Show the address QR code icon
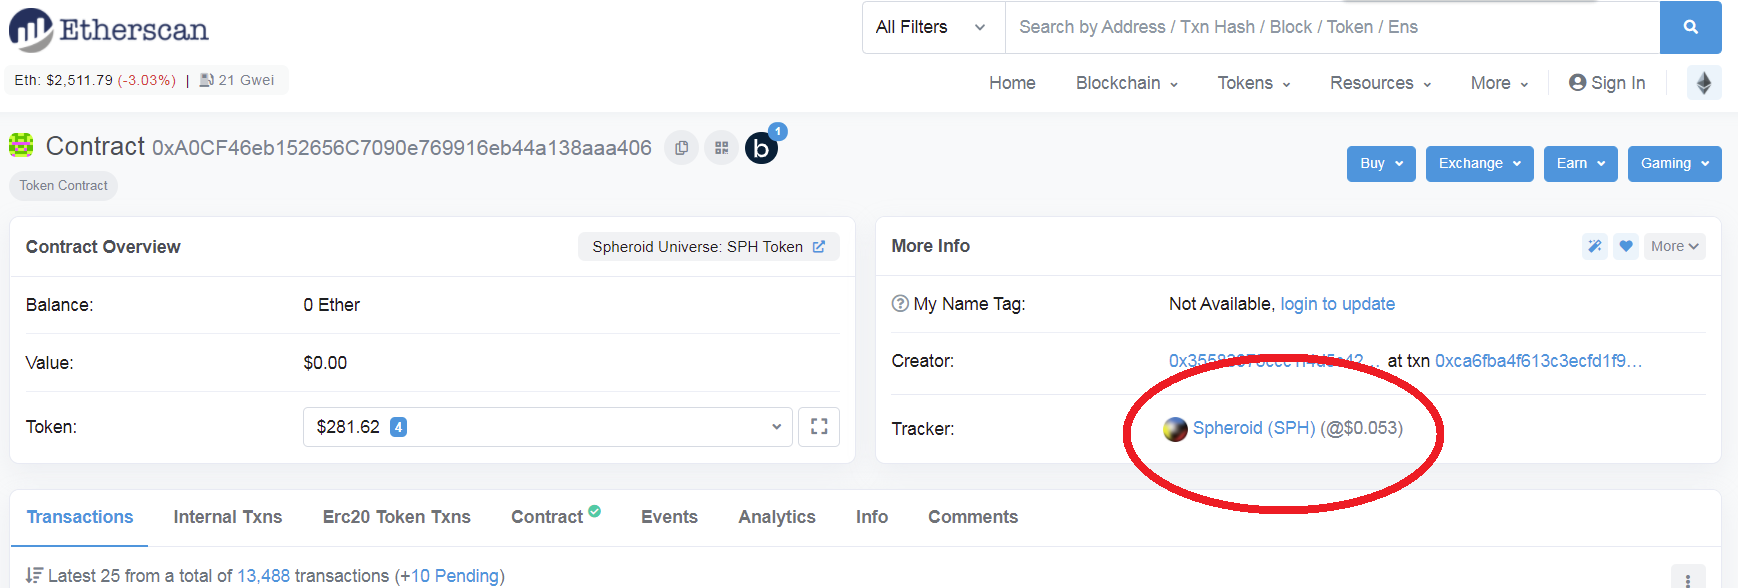This screenshot has height=588, width=1738. point(721,148)
